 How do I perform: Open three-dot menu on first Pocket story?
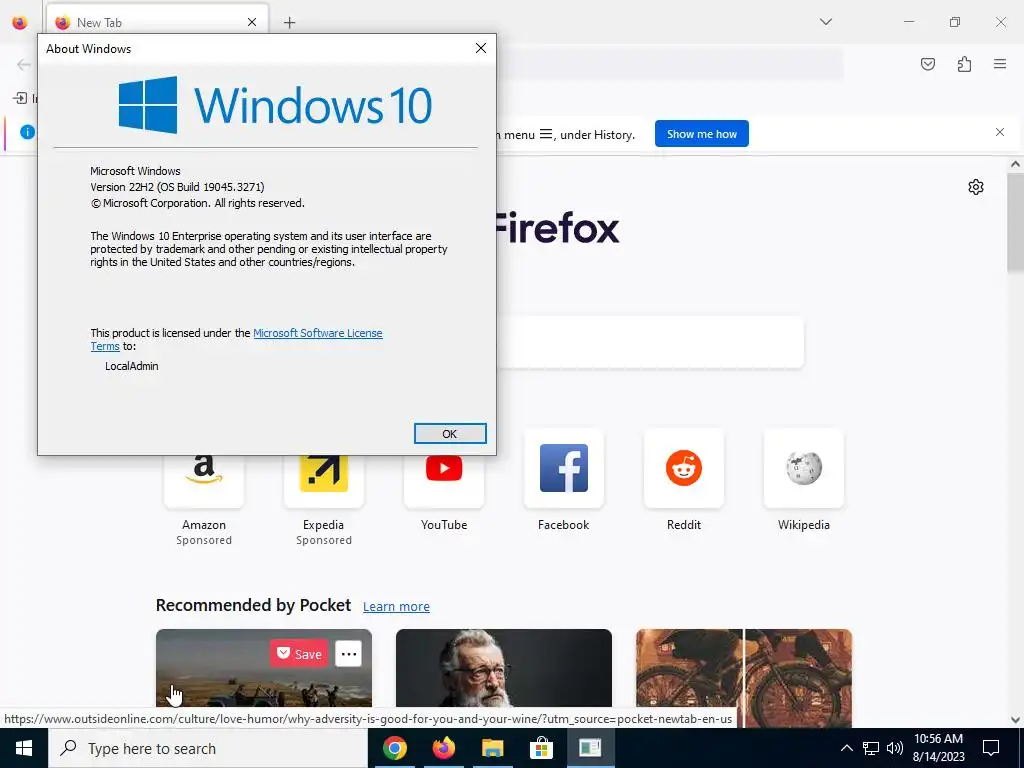pos(349,654)
